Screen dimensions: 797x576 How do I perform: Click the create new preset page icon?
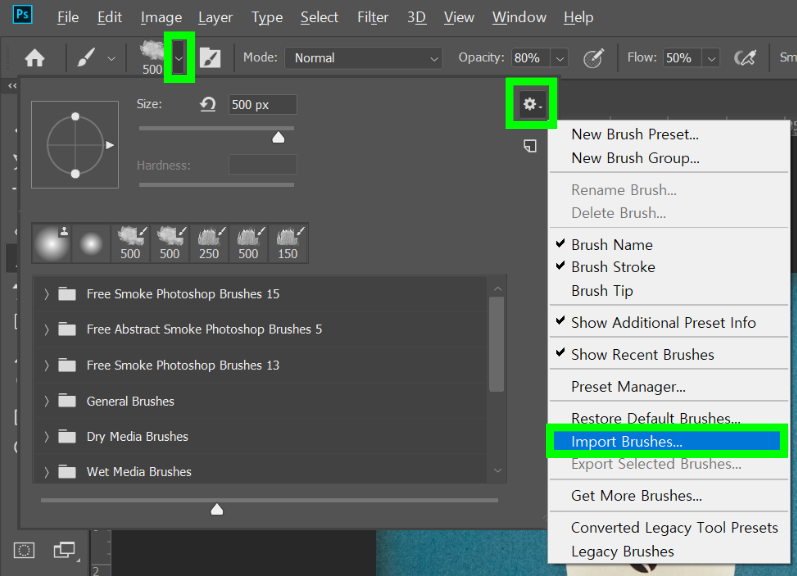point(530,146)
